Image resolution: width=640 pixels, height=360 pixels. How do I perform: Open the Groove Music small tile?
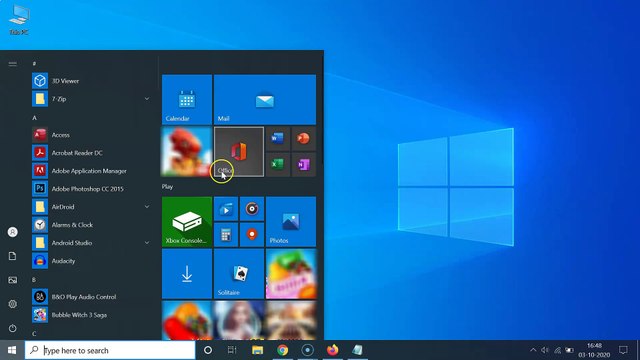pyautogui.click(x=252, y=209)
